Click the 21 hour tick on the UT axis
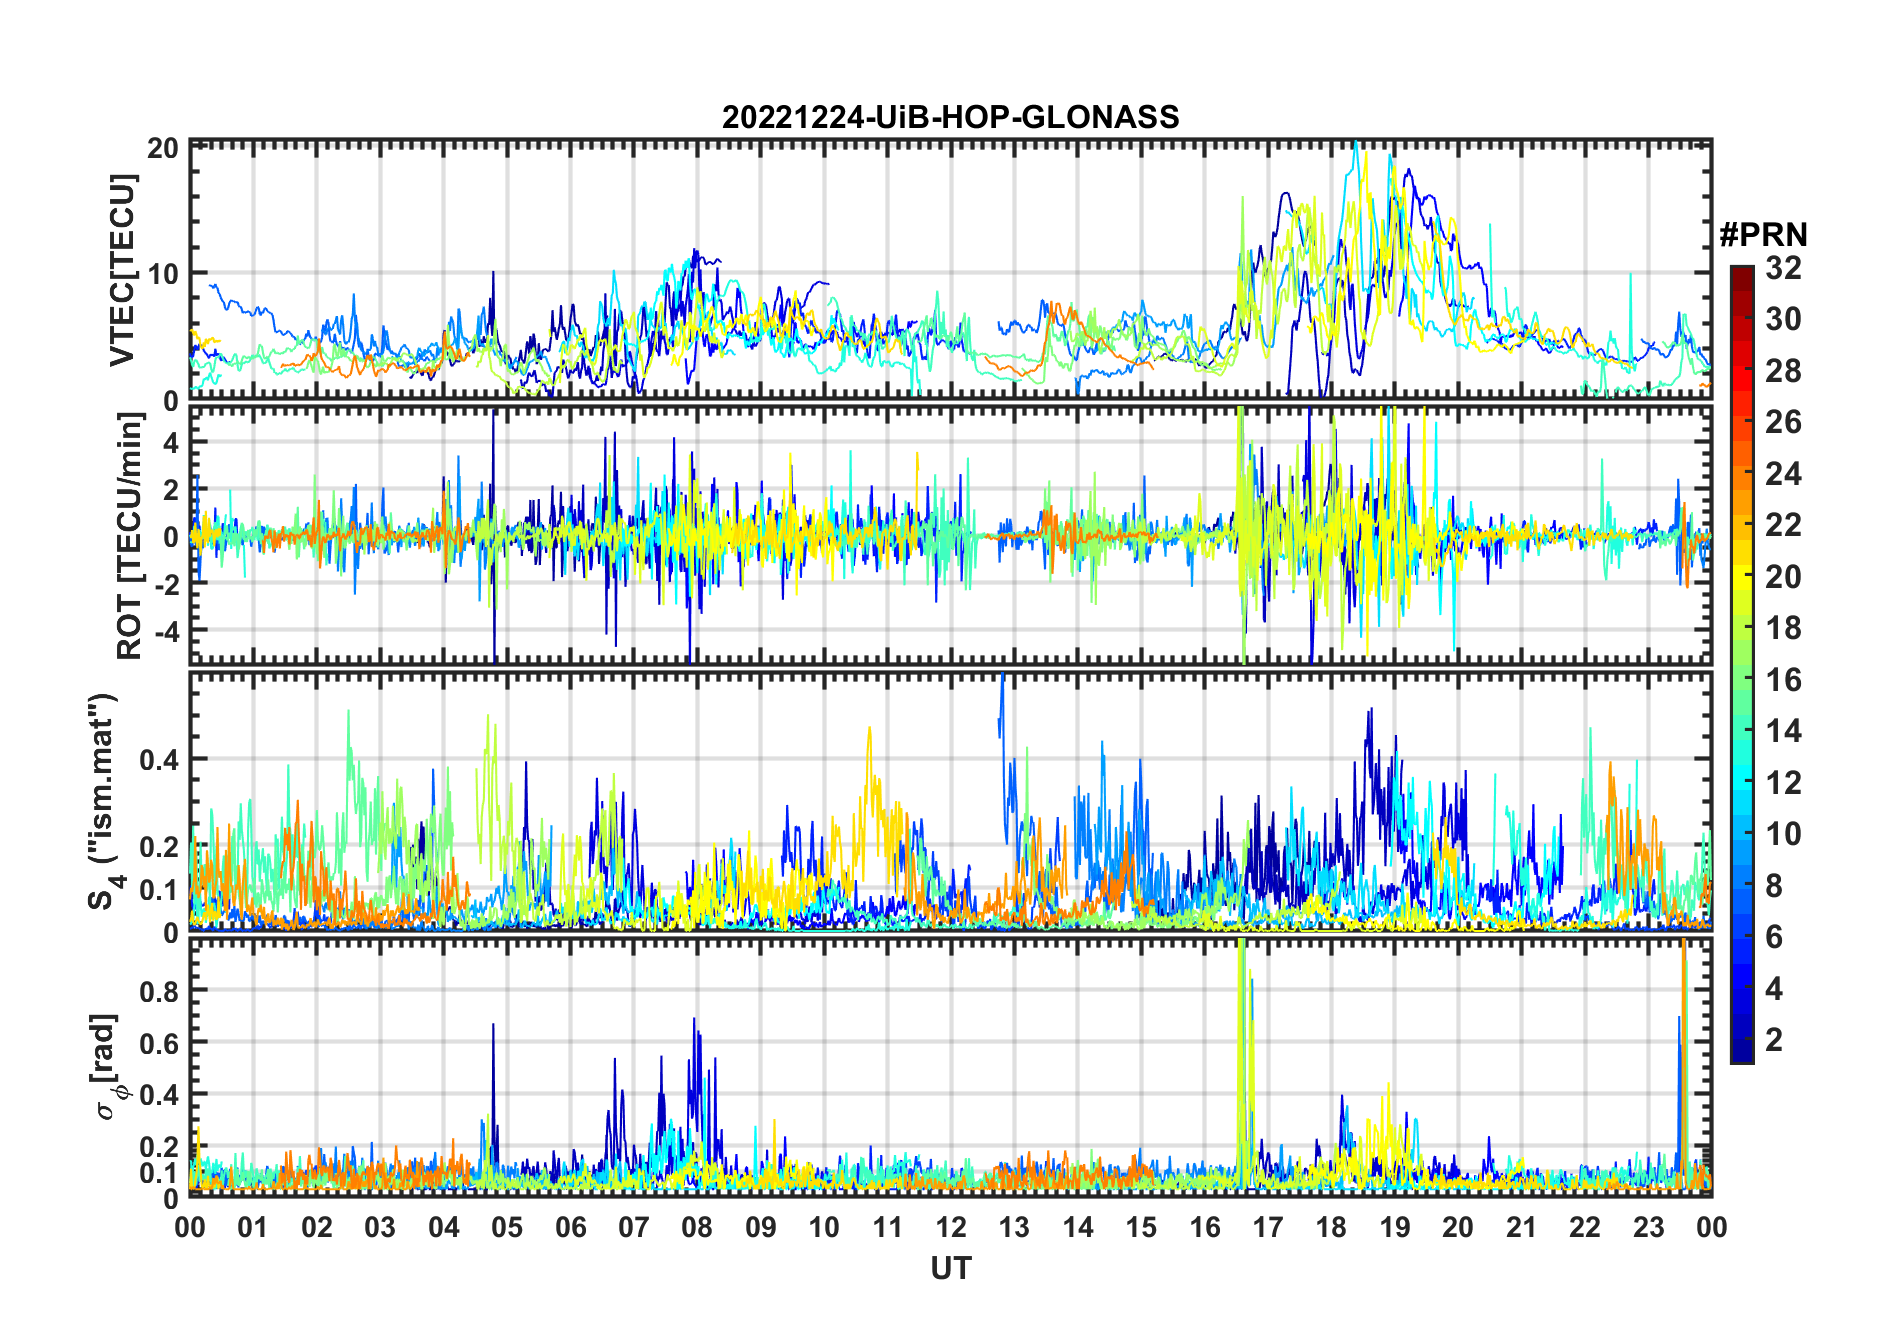 1522,1227
